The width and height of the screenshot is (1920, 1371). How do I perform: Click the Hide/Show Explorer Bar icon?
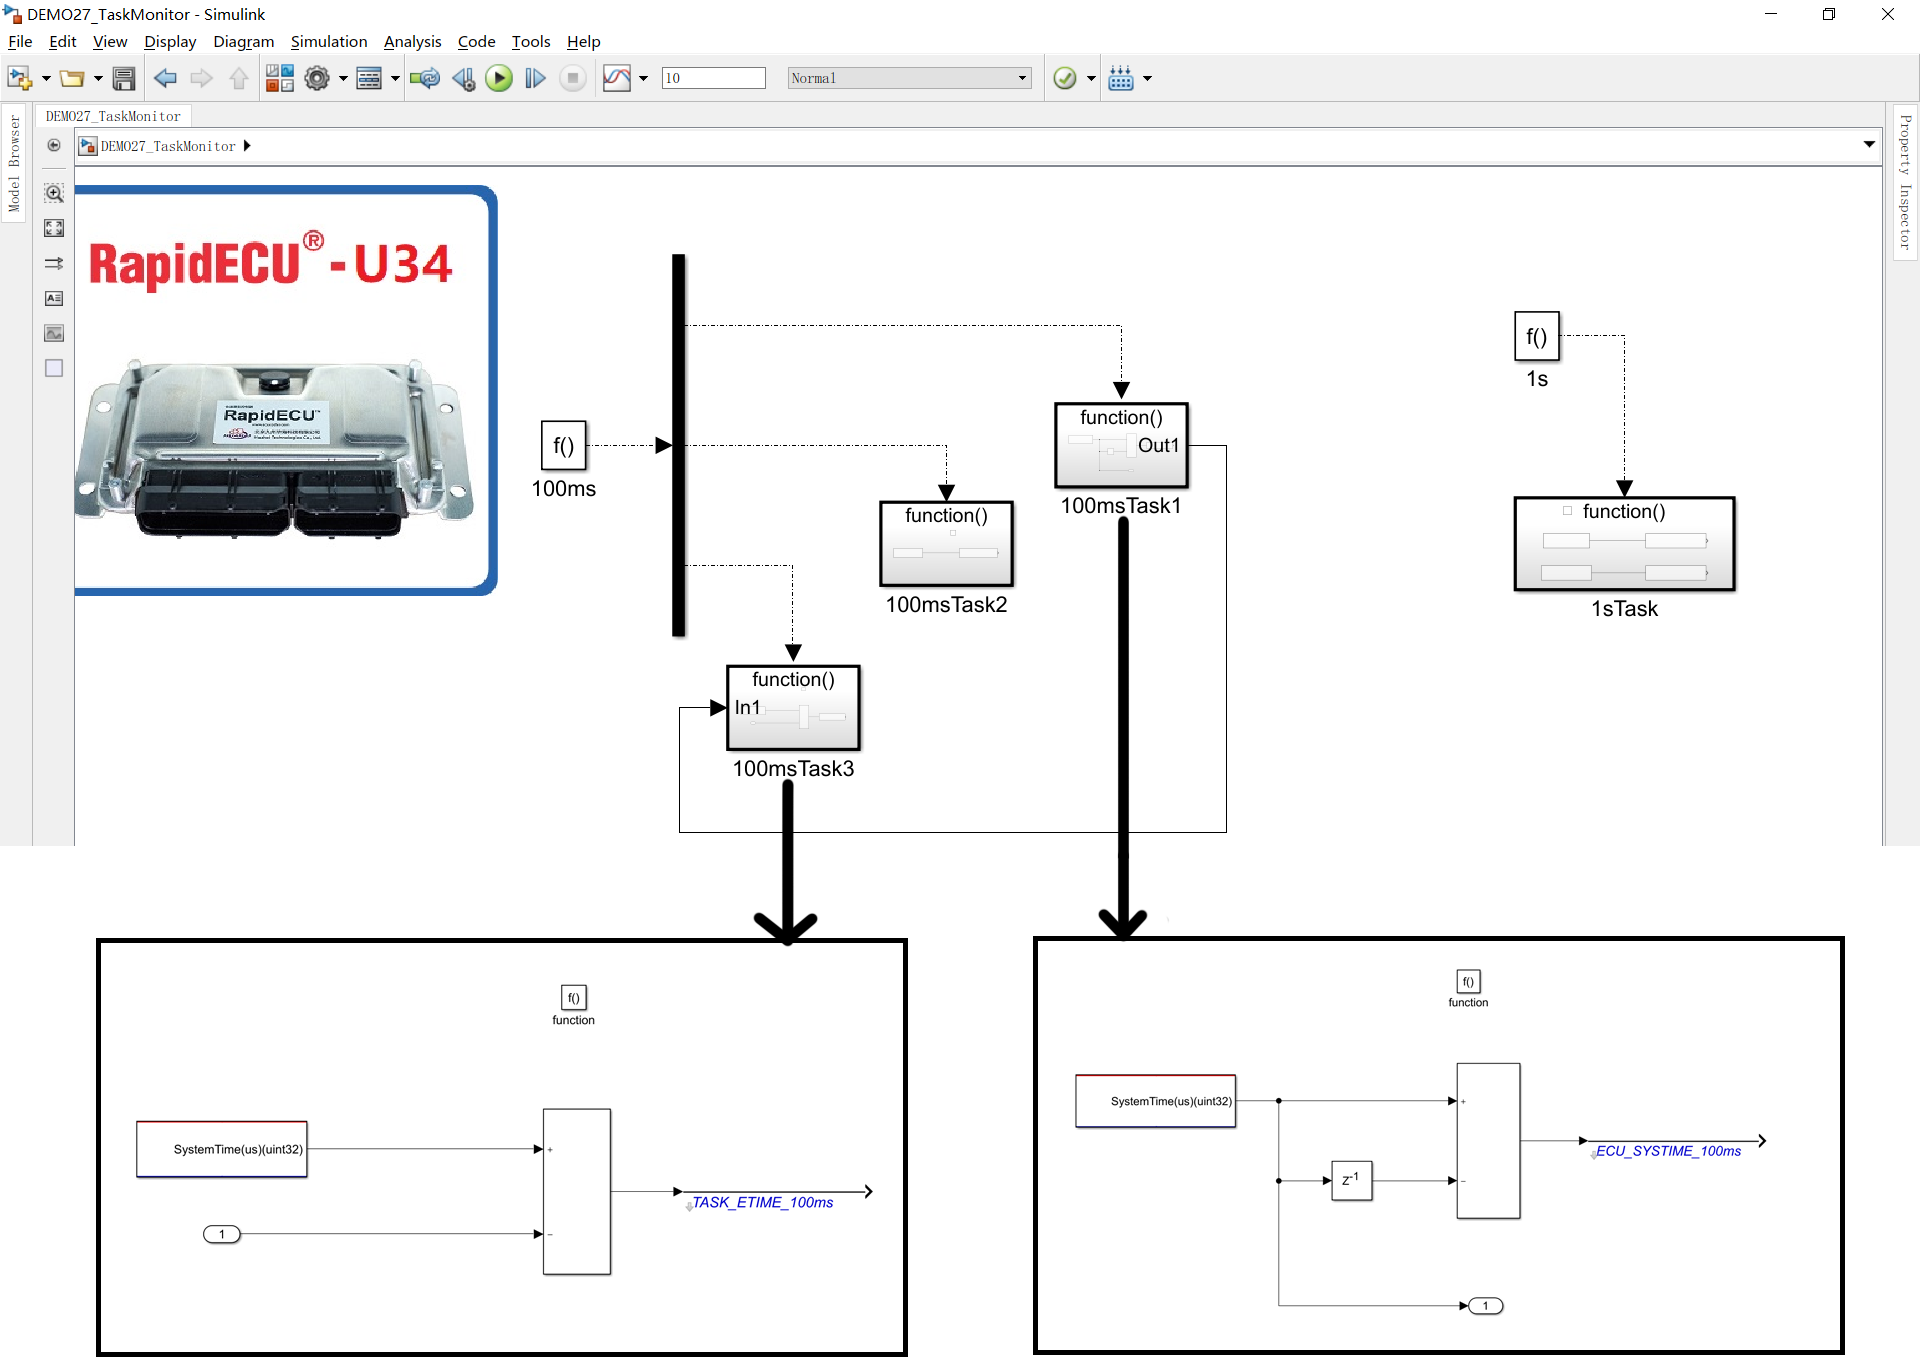[x=54, y=146]
